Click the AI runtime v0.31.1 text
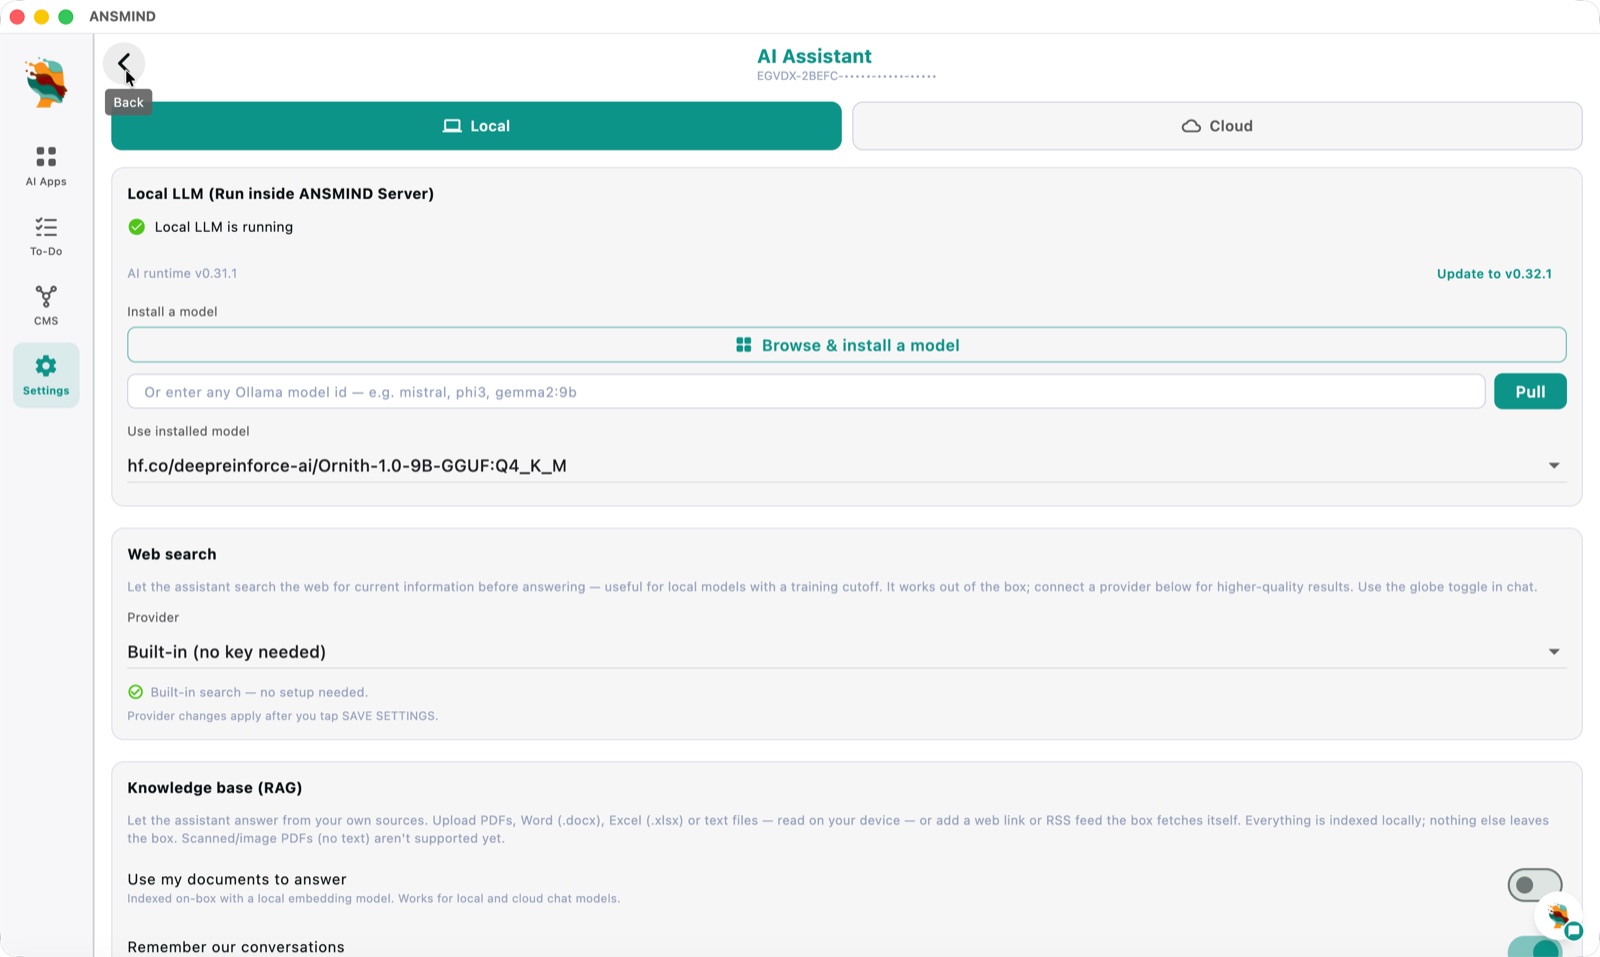Image resolution: width=1600 pixels, height=957 pixels. (x=182, y=273)
